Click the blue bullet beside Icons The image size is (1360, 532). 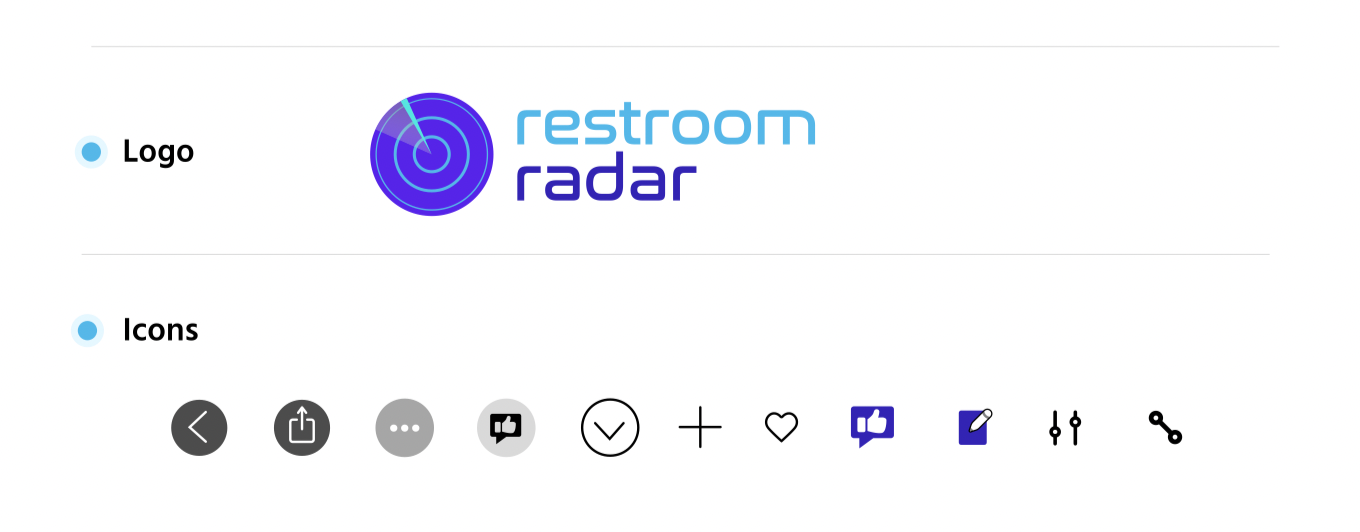87,330
